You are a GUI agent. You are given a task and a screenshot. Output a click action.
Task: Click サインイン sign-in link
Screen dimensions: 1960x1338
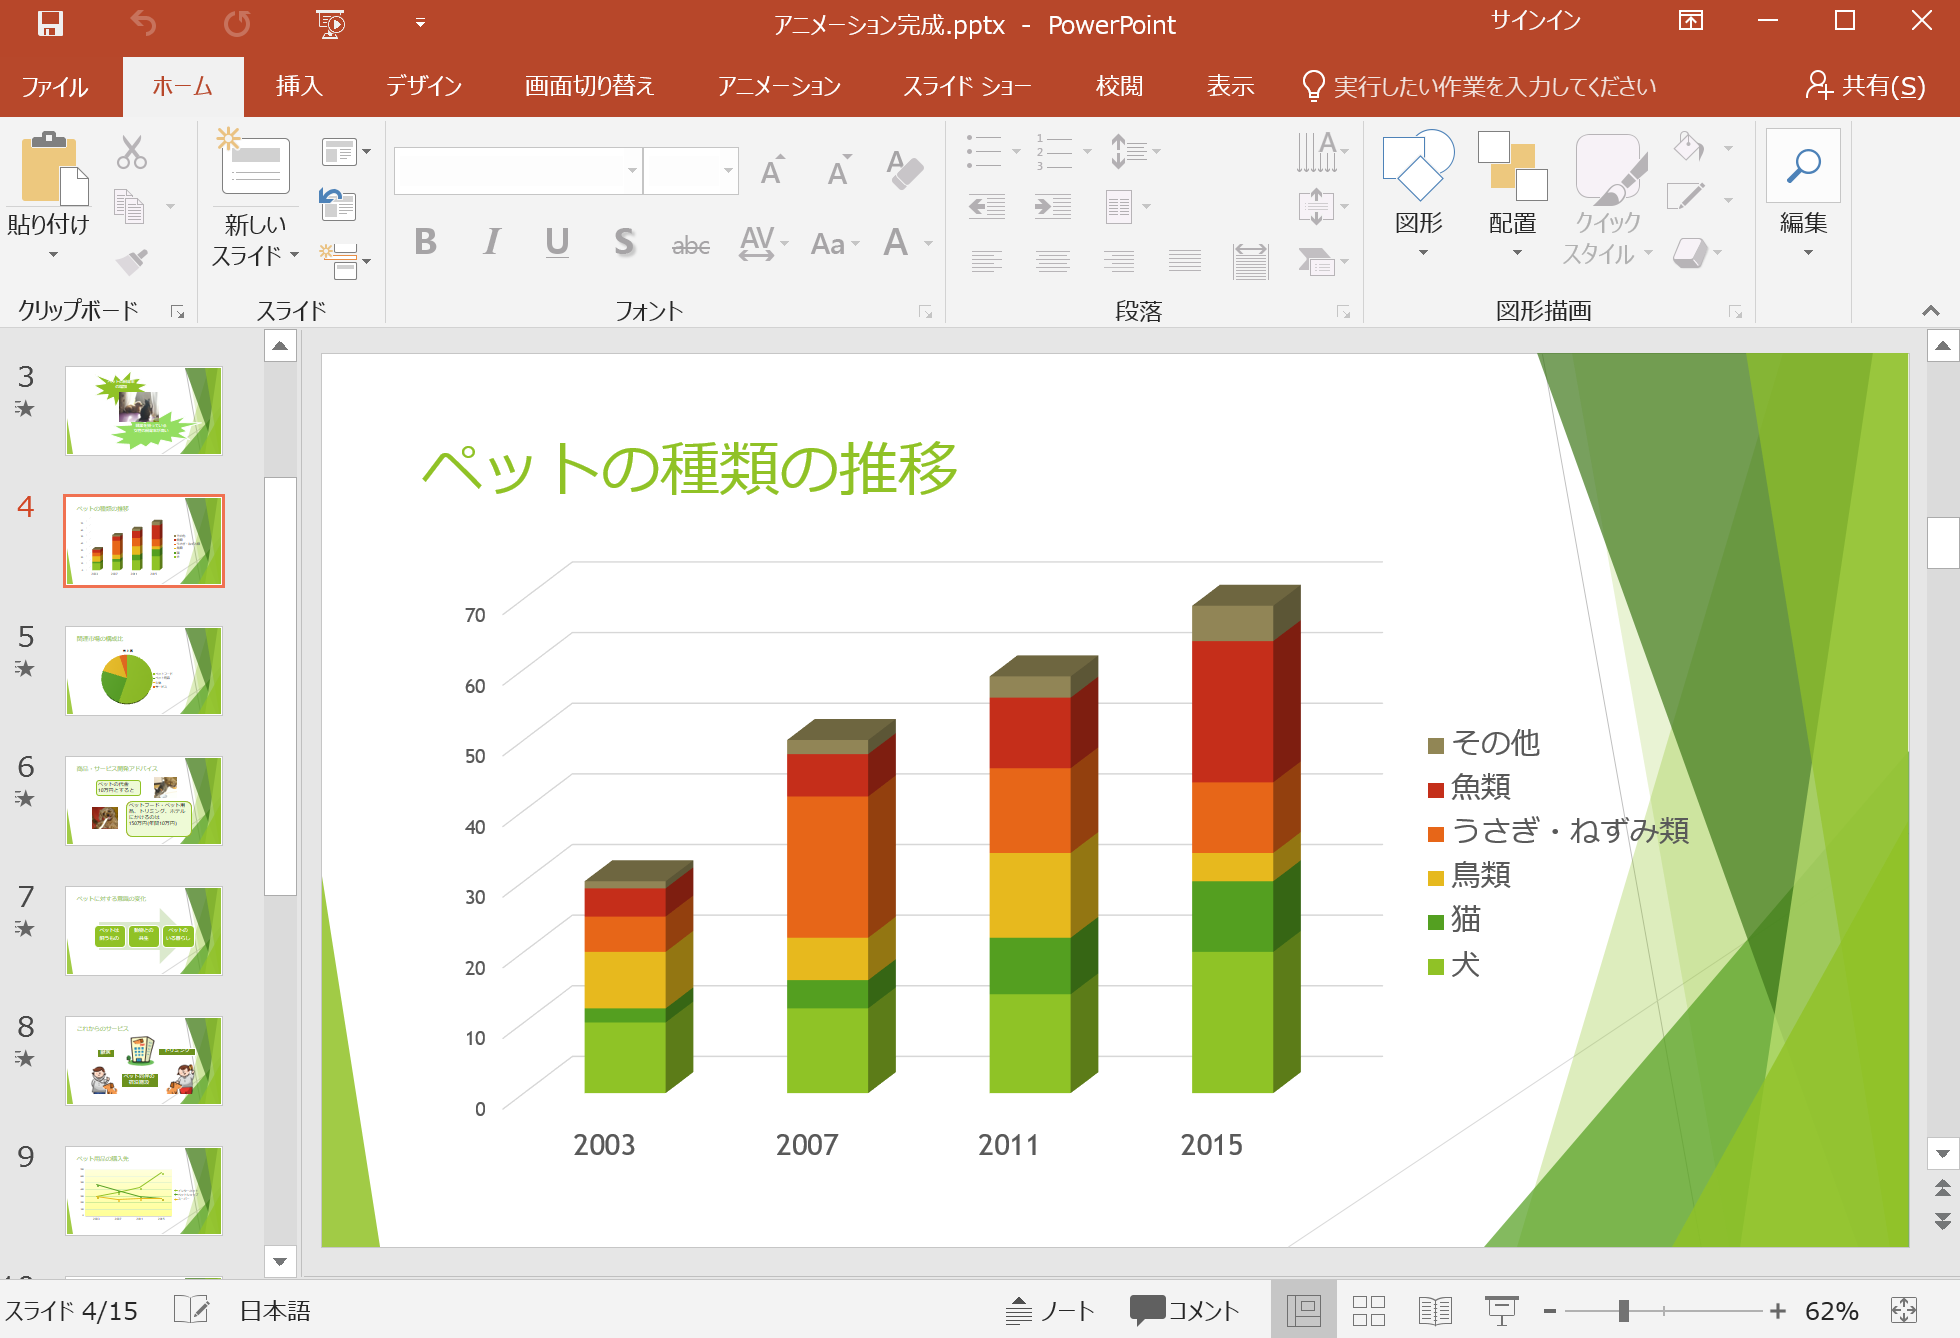[1535, 21]
